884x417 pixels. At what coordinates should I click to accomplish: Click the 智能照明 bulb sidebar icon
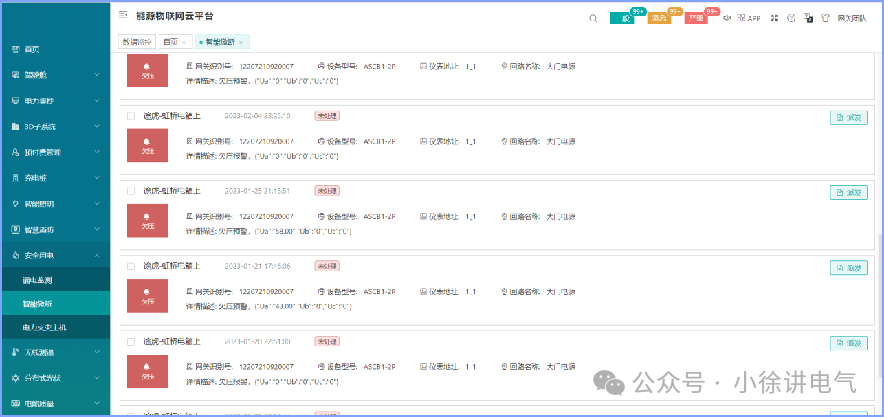click(16, 204)
